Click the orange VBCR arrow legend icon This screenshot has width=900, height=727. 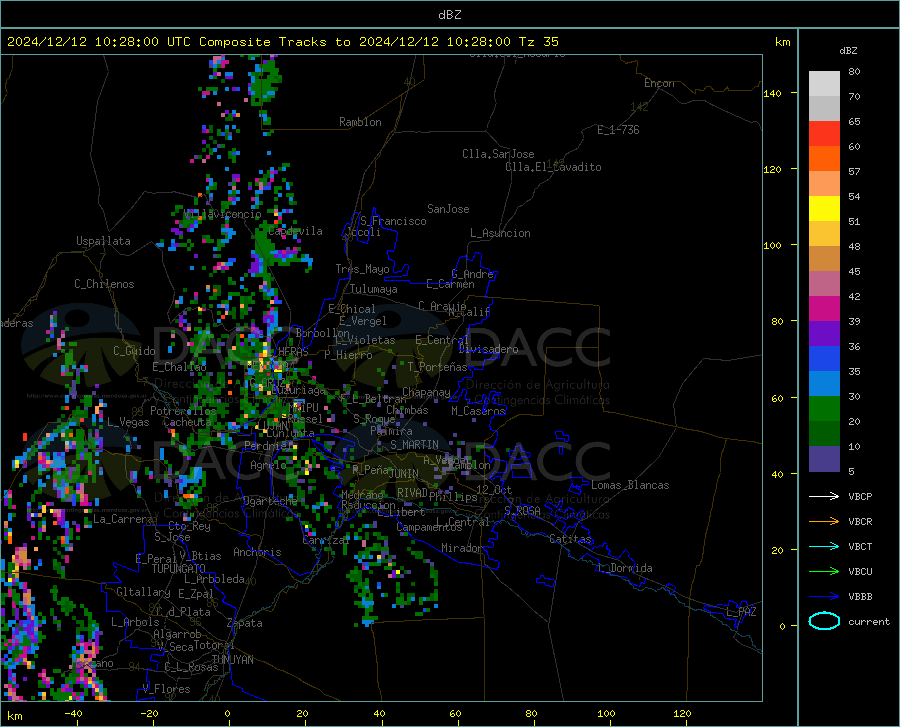point(824,521)
